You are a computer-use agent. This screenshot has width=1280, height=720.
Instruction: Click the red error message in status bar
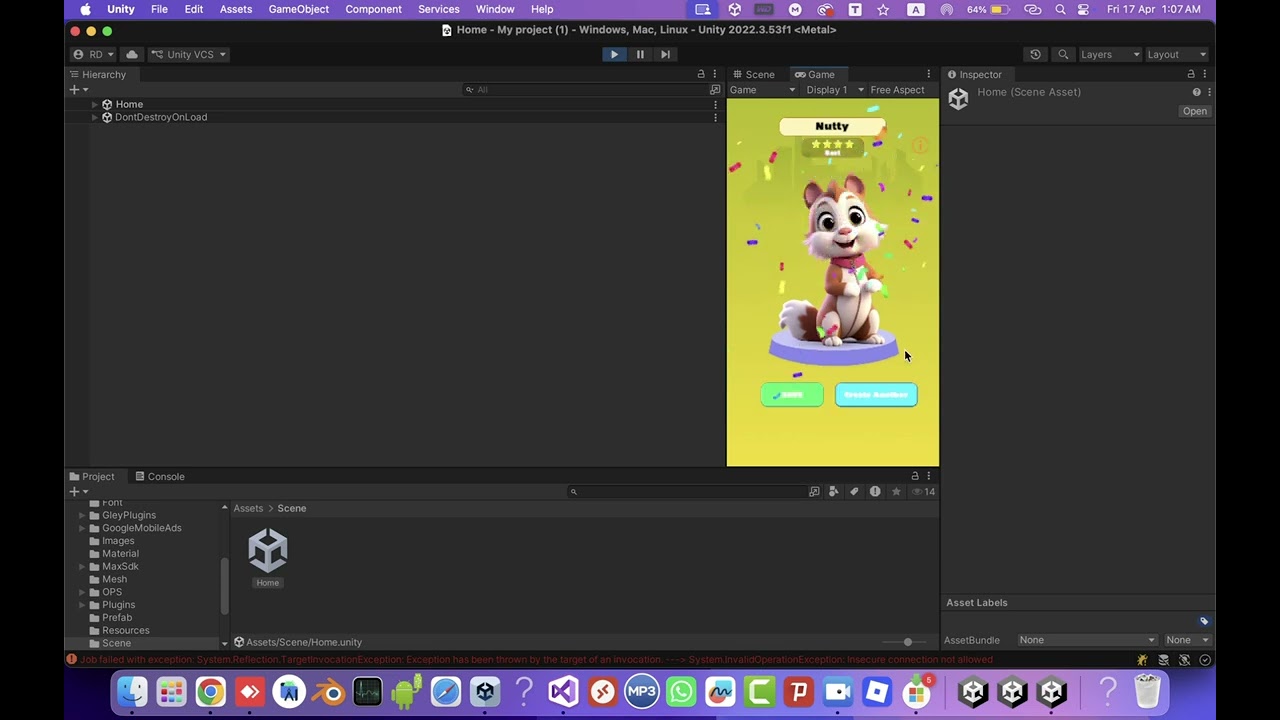pyautogui.click(x=536, y=660)
